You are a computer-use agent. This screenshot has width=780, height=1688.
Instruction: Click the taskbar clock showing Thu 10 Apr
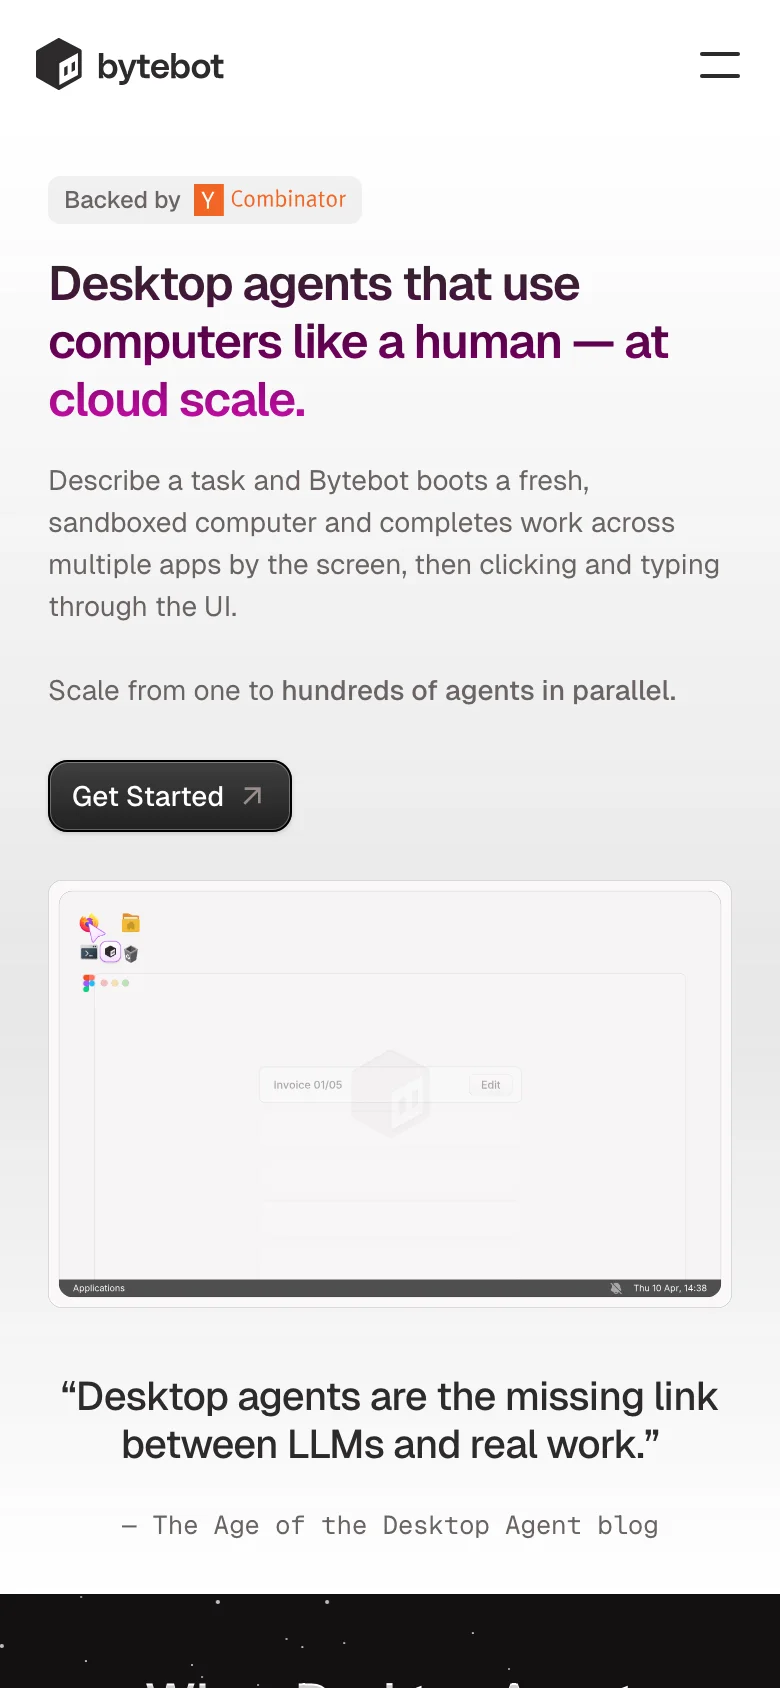(x=671, y=1288)
